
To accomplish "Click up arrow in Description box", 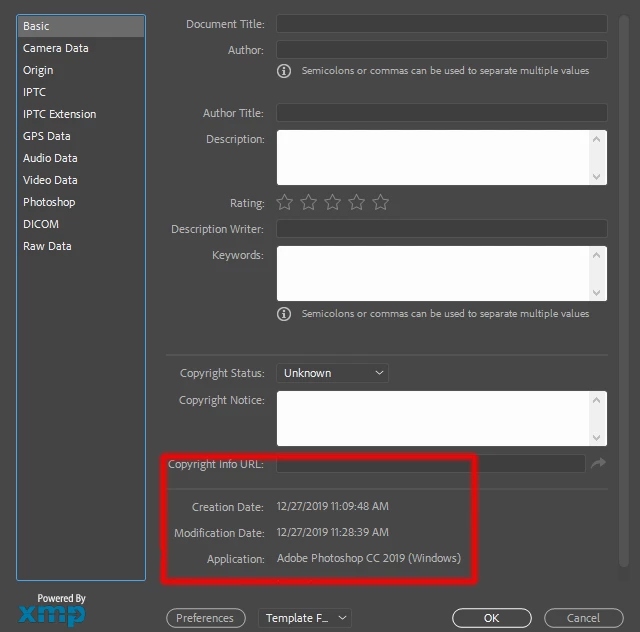I will pyautogui.click(x=596, y=140).
